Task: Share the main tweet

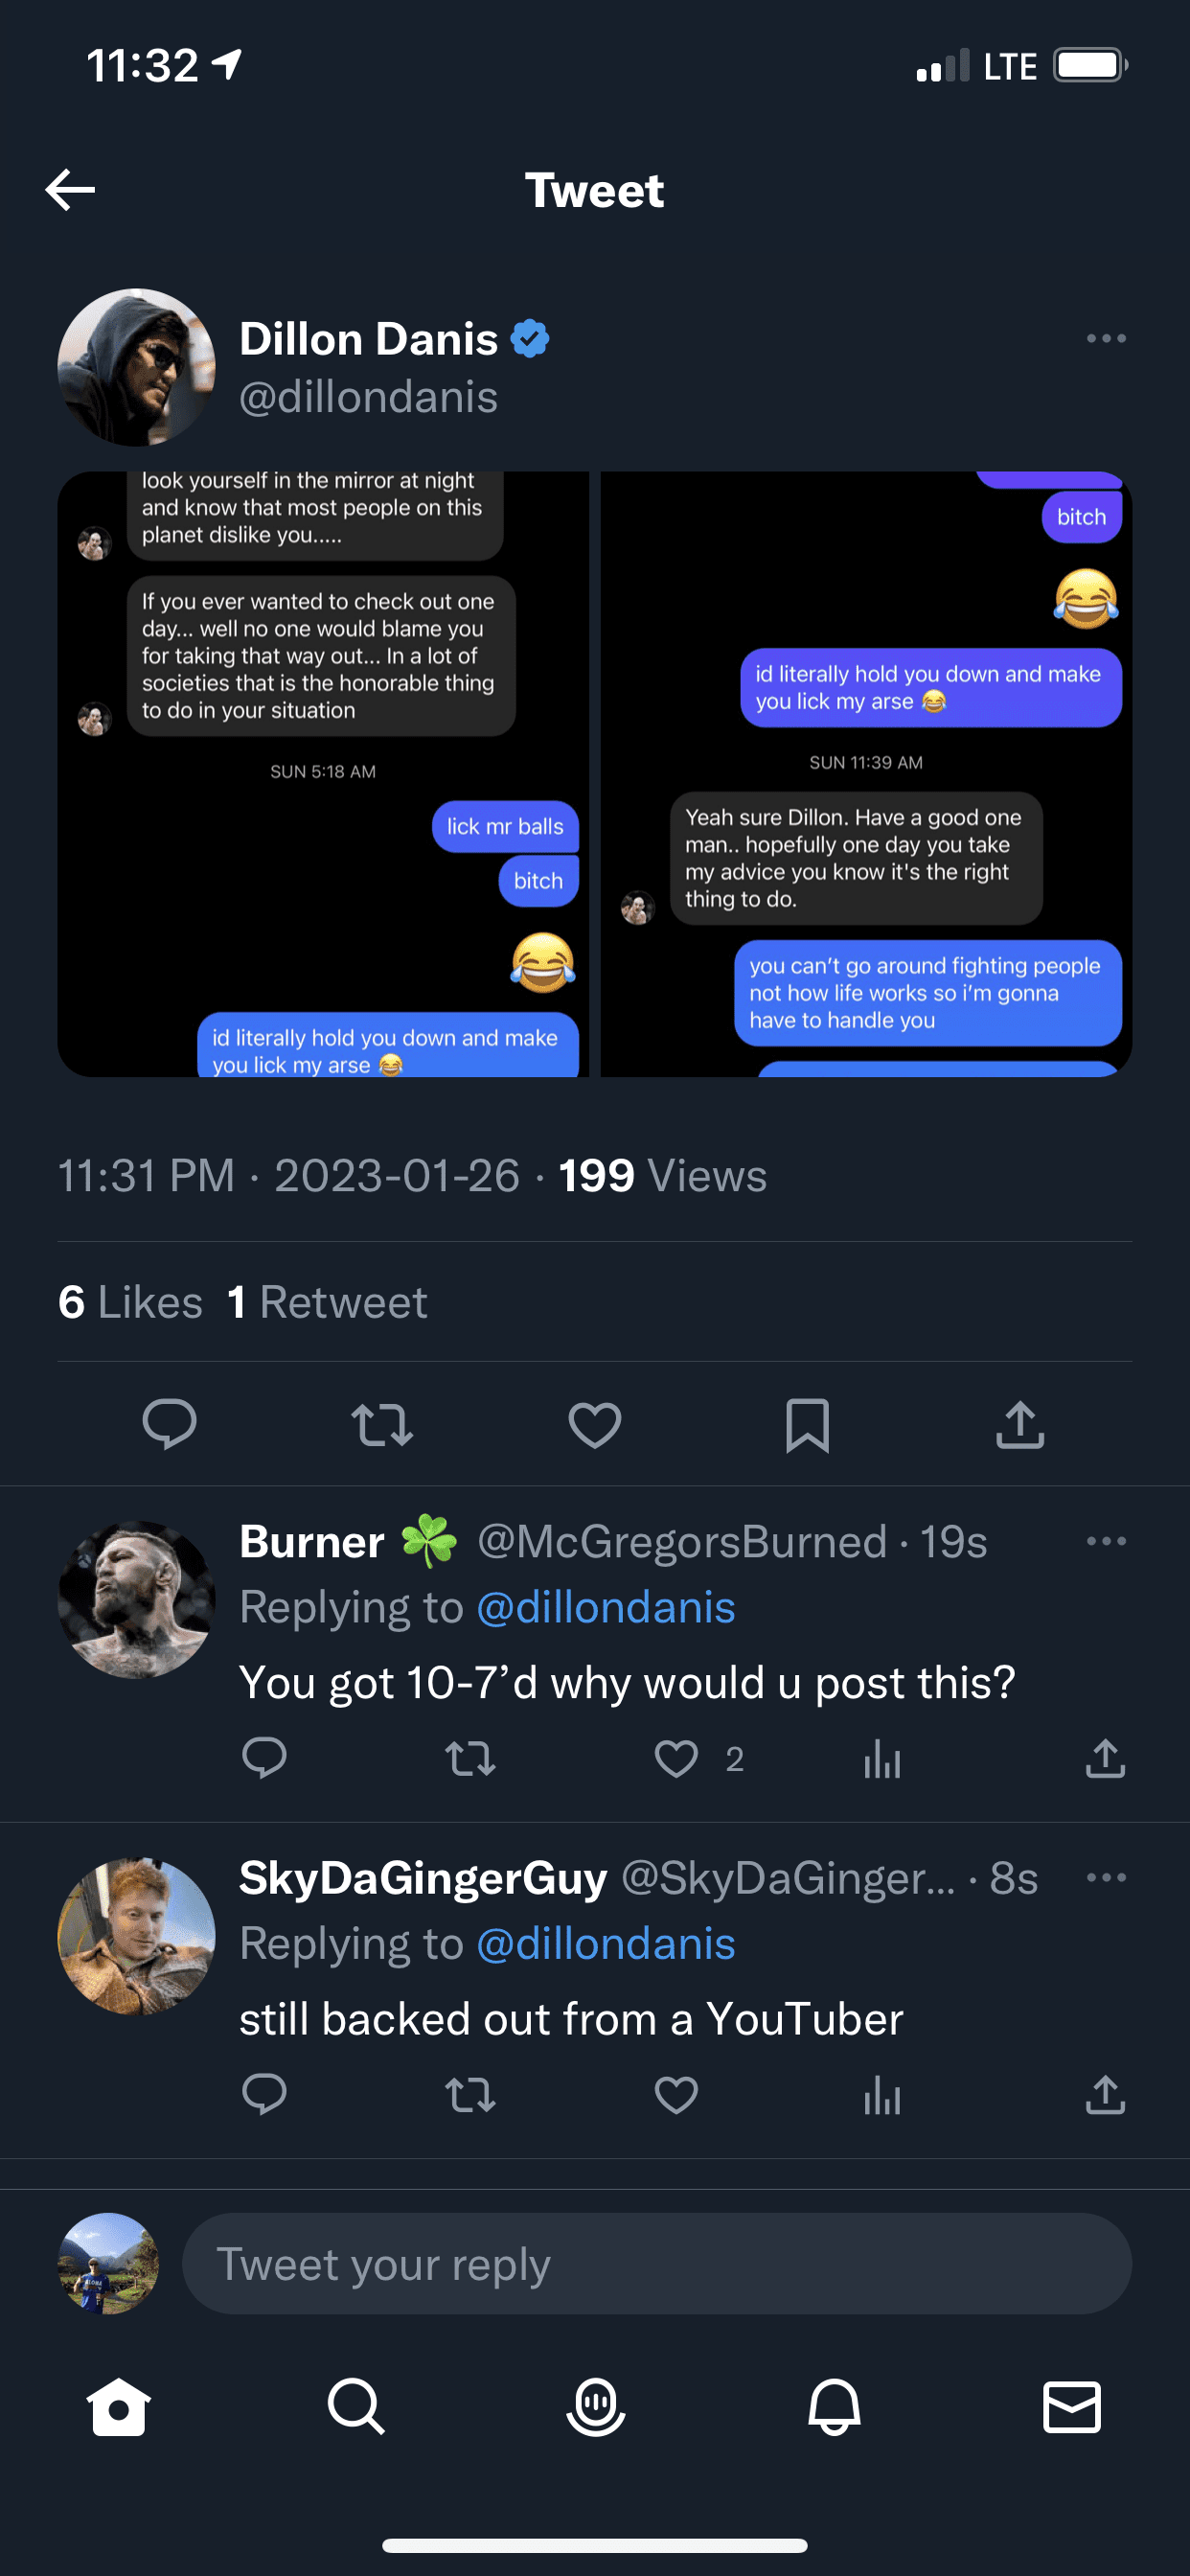Action: click(x=1020, y=1424)
